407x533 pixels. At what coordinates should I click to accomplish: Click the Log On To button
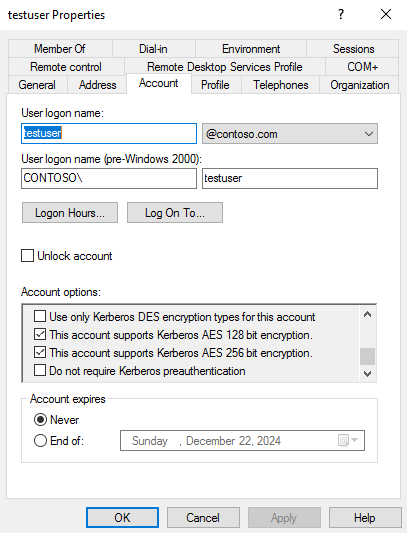pos(175,213)
